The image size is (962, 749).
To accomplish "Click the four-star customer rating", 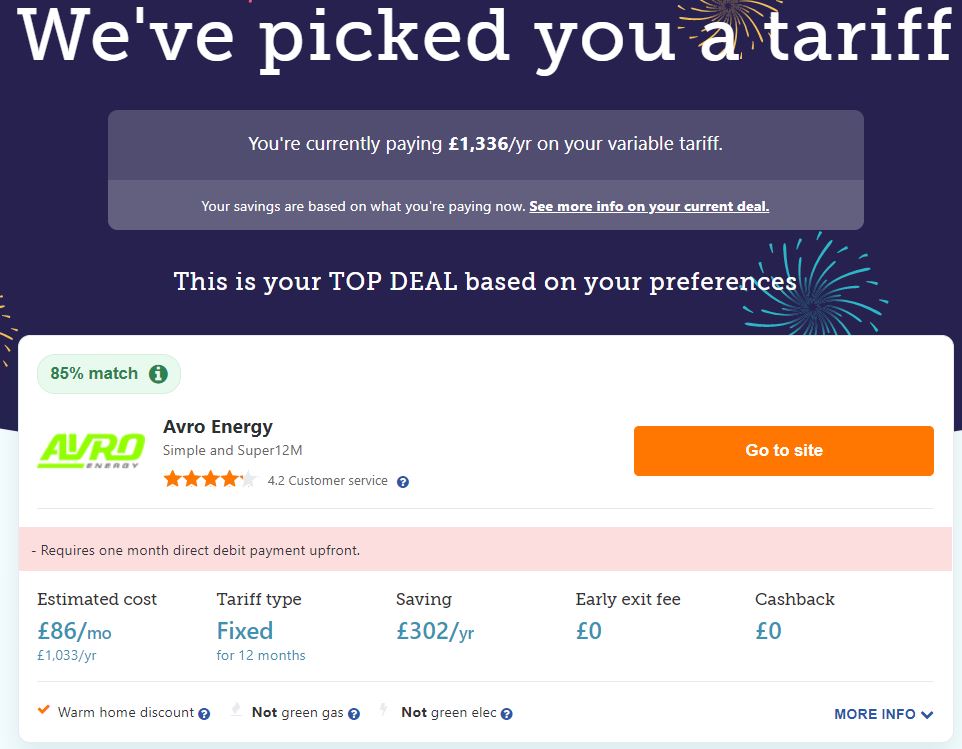I will tap(210, 480).
